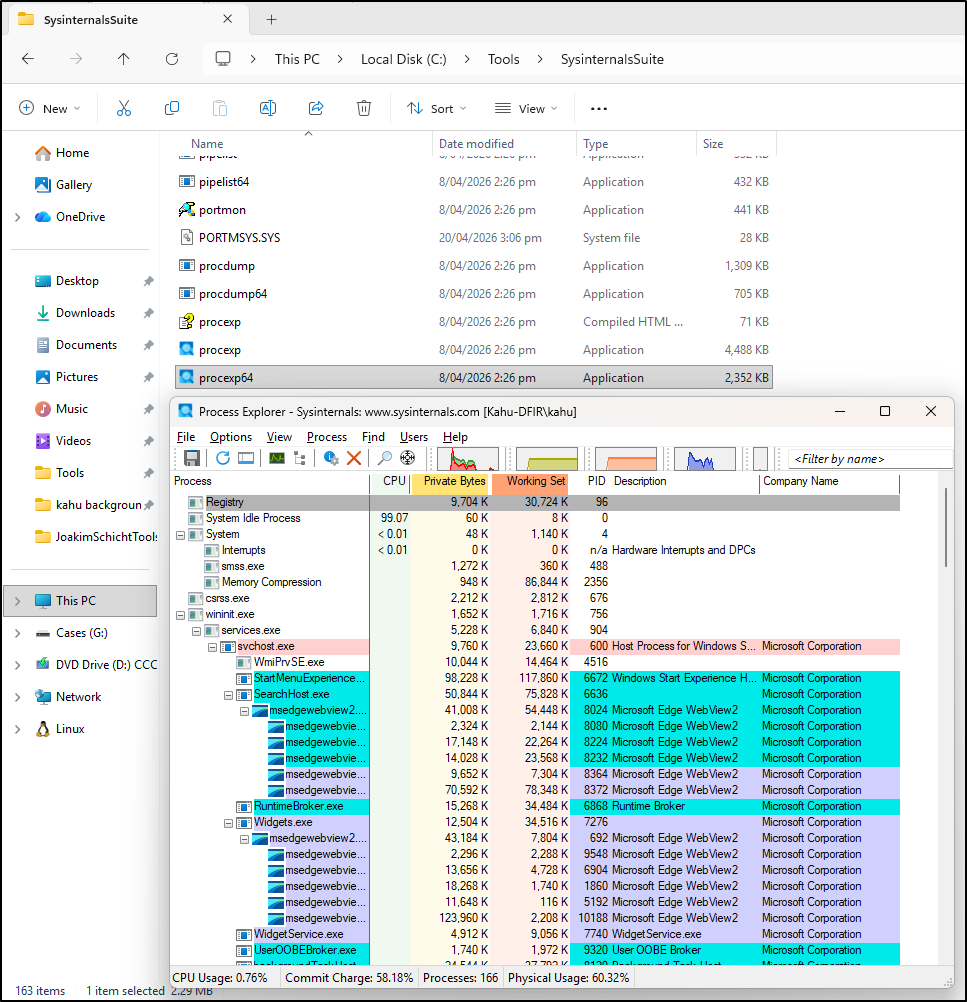Viewport: 967px width, 1002px height.
Task: Click the Rename icon in Explorer toolbar
Action: tap(268, 109)
